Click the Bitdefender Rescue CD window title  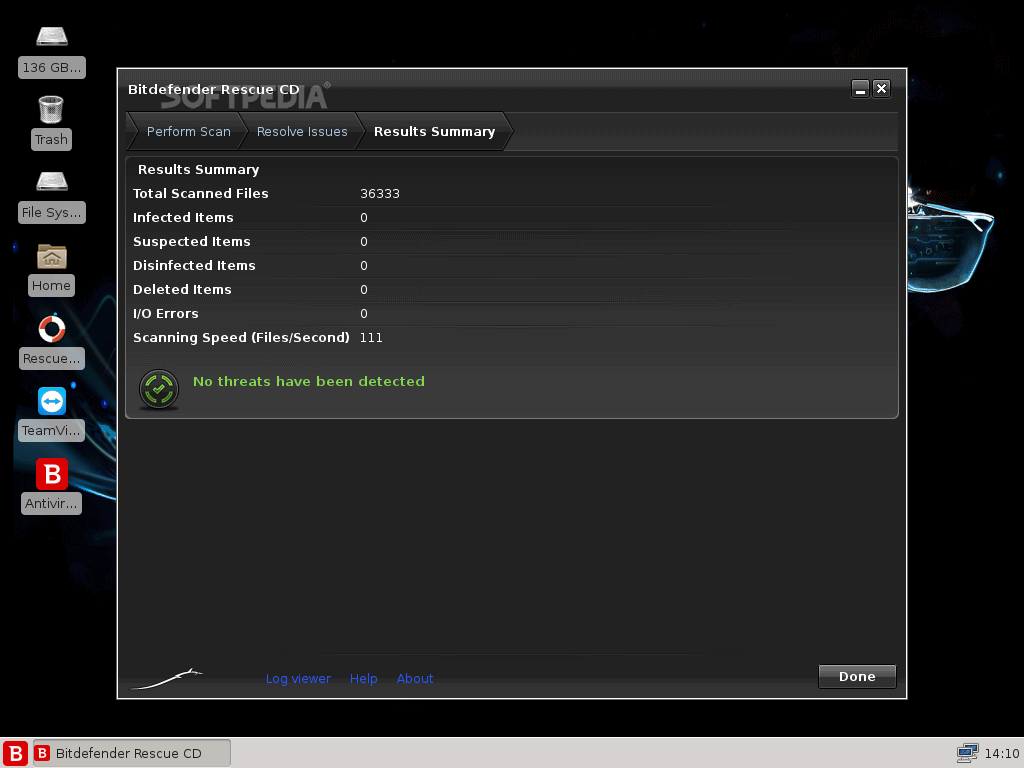coord(214,89)
